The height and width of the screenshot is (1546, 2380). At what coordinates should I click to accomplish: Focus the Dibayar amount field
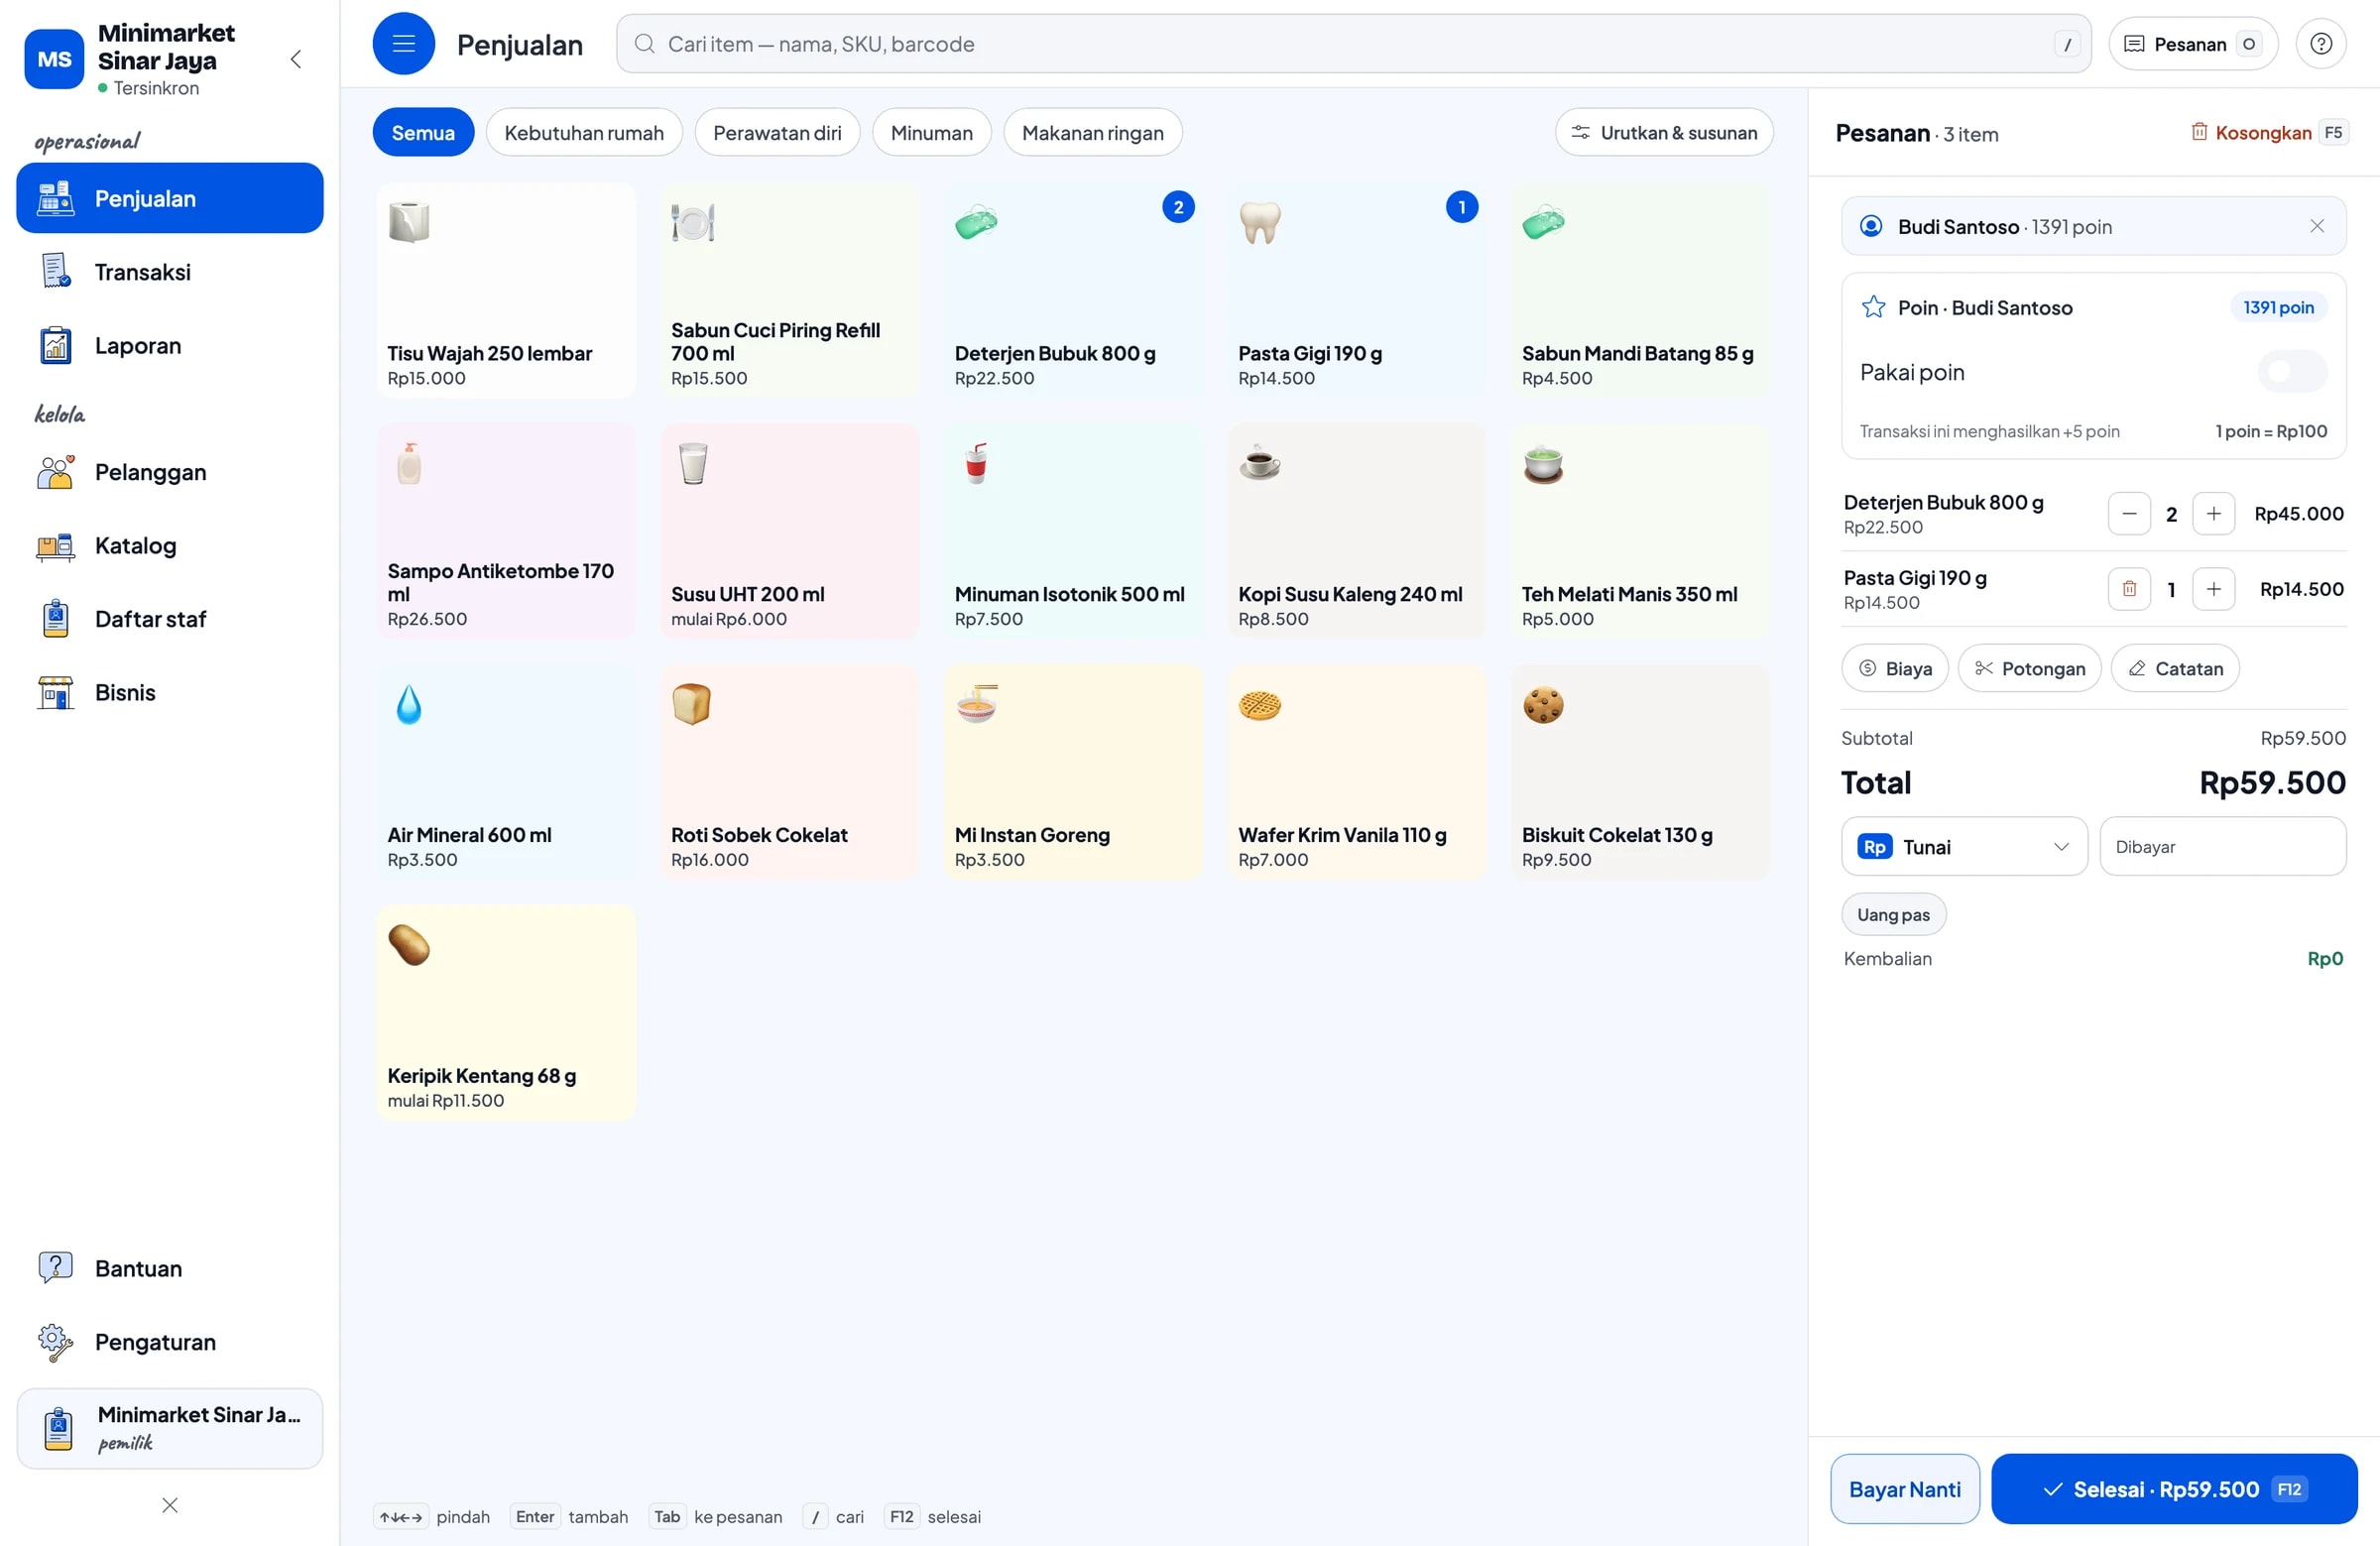pos(2222,847)
